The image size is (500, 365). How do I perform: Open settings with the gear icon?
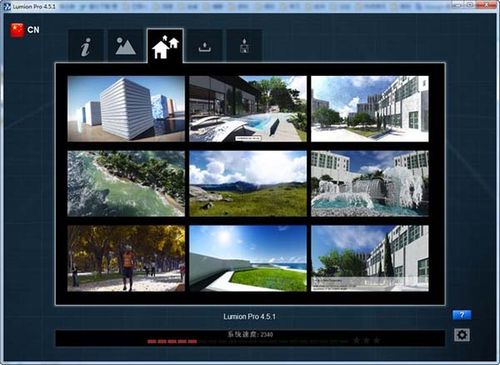pos(462,335)
